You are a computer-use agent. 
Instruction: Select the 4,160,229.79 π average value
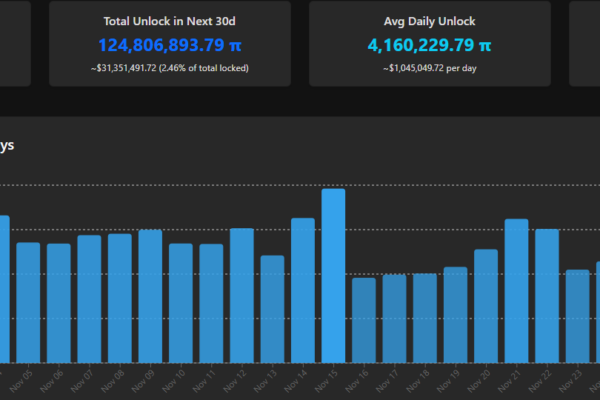[x=429, y=45]
